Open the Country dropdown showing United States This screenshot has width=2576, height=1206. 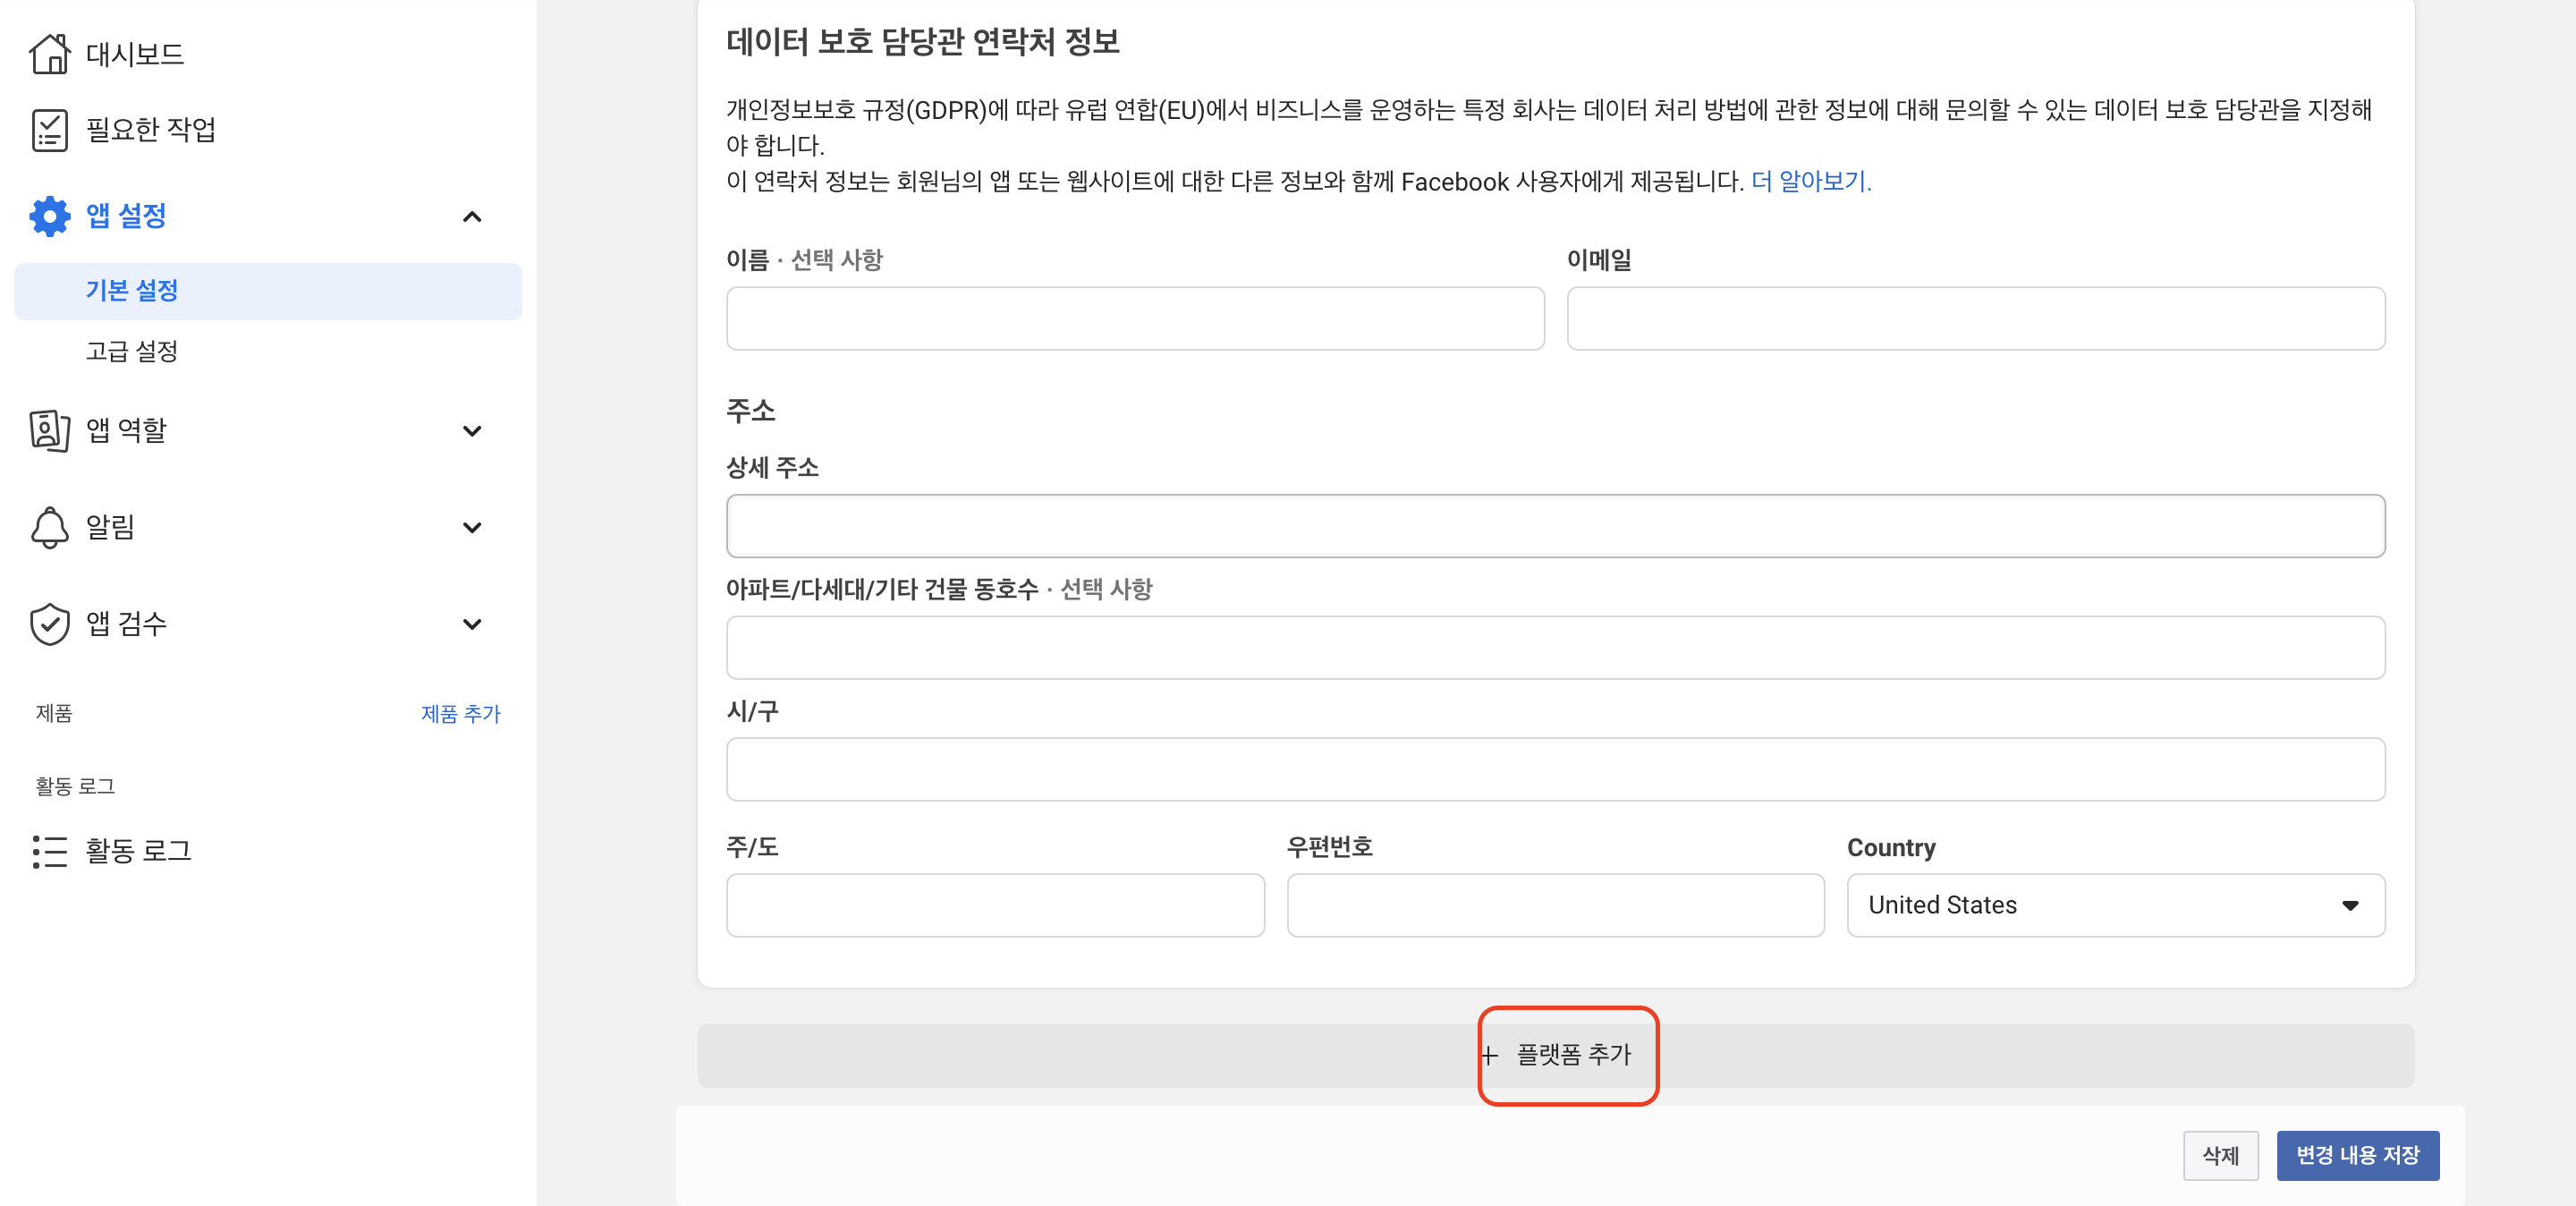2115,905
